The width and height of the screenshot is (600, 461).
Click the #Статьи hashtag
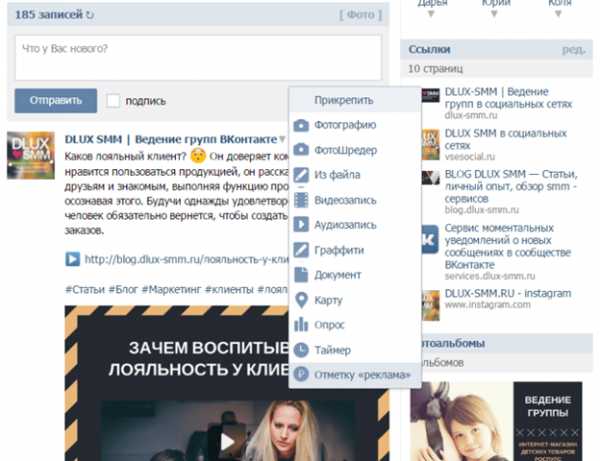[85, 289]
